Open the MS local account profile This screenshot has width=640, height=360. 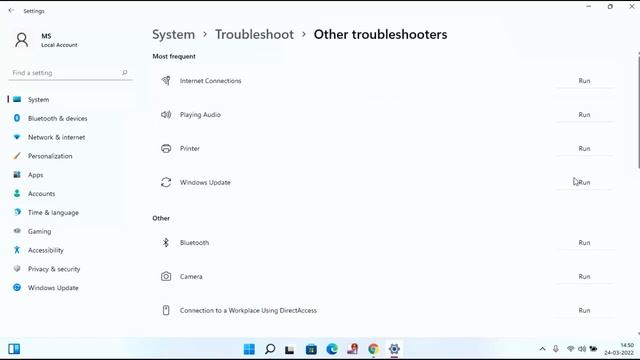[x=46, y=40]
